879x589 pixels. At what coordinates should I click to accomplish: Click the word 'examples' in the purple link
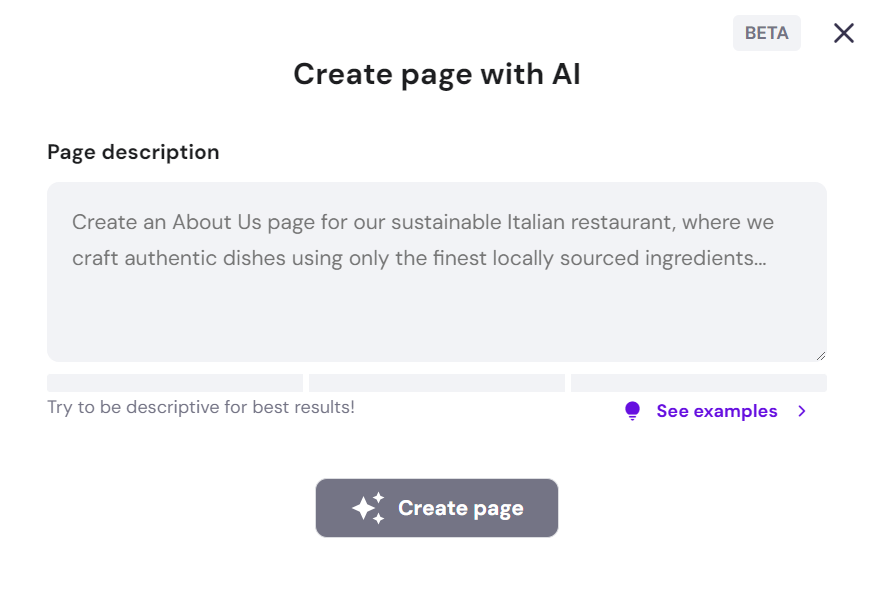click(739, 411)
